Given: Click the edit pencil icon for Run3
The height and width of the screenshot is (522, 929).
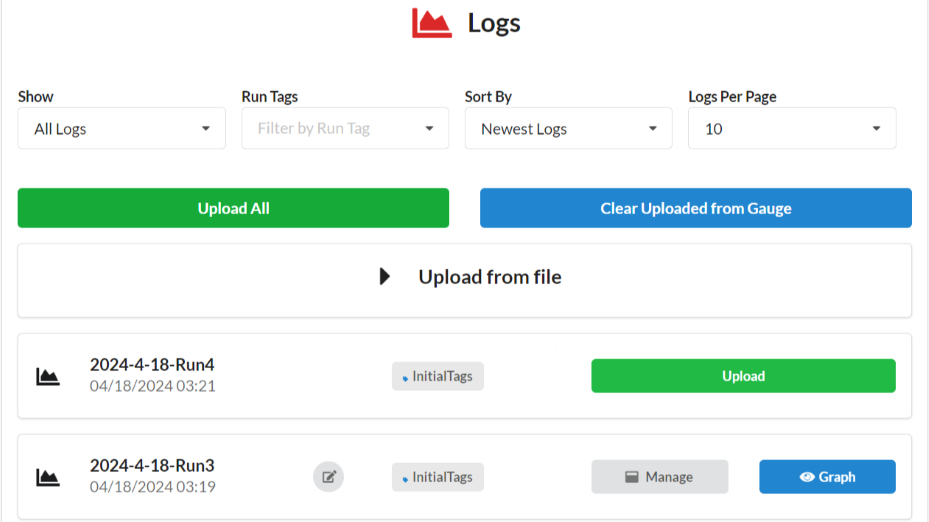Looking at the screenshot, I should [328, 477].
